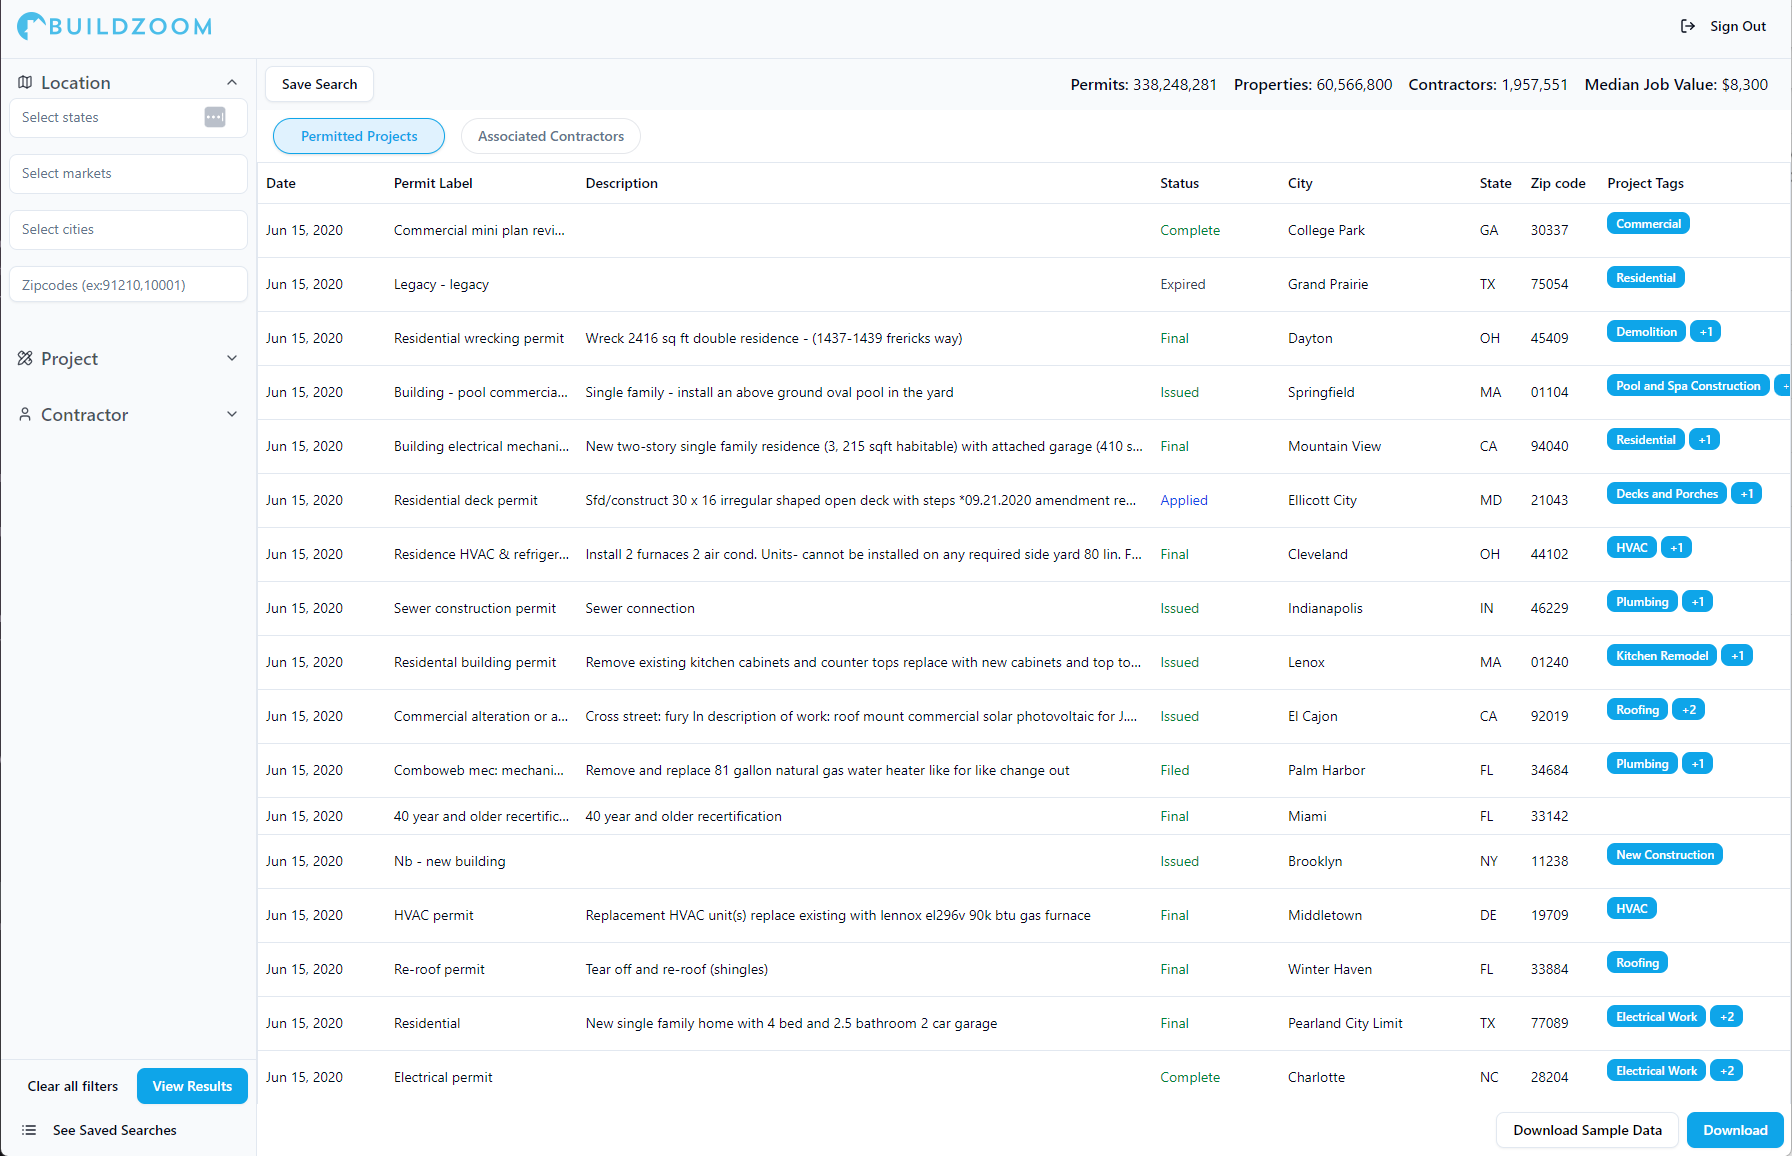Select the Permitted Projects tab
Screen dimensions: 1792x1156
coord(359,137)
